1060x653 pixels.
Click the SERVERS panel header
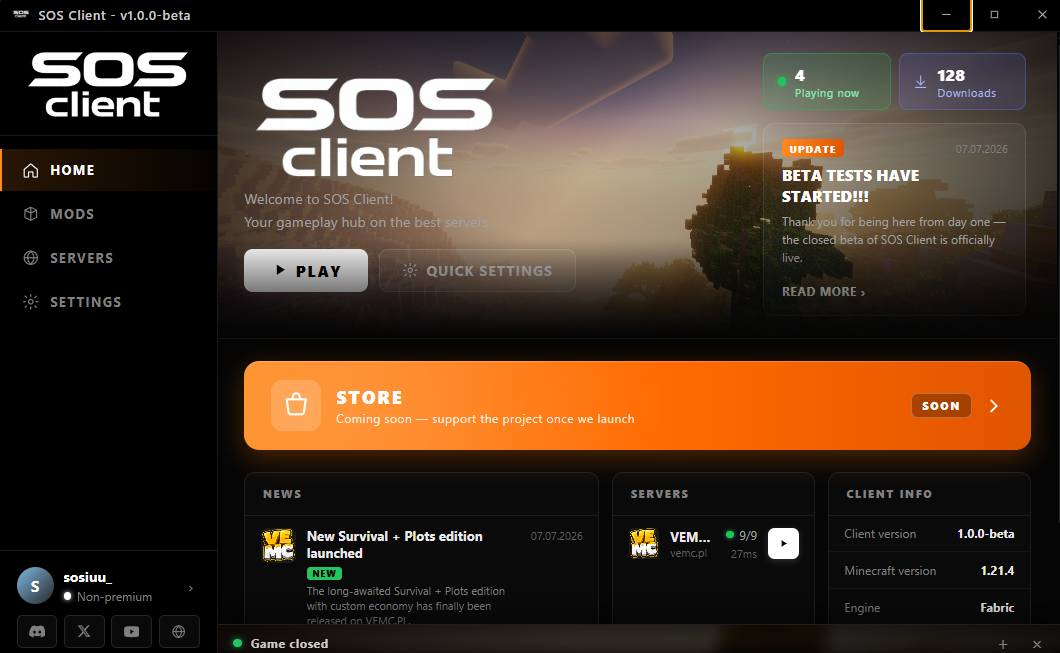coord(659,494)
